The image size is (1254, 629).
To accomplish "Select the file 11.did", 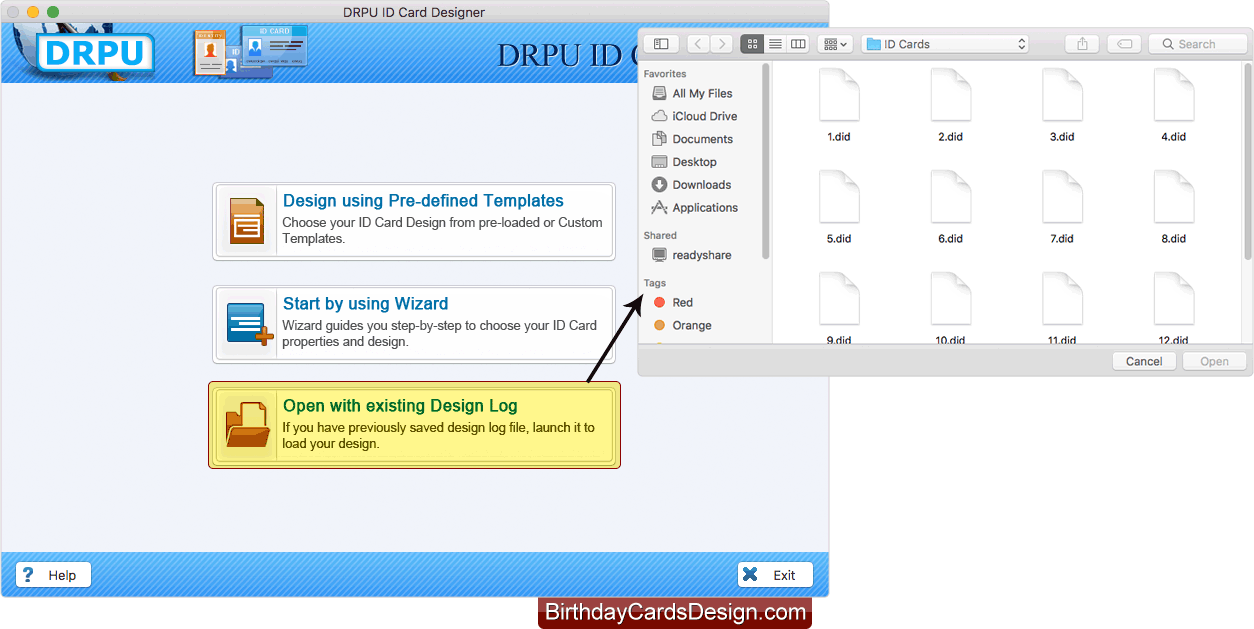I will 1062,308.
